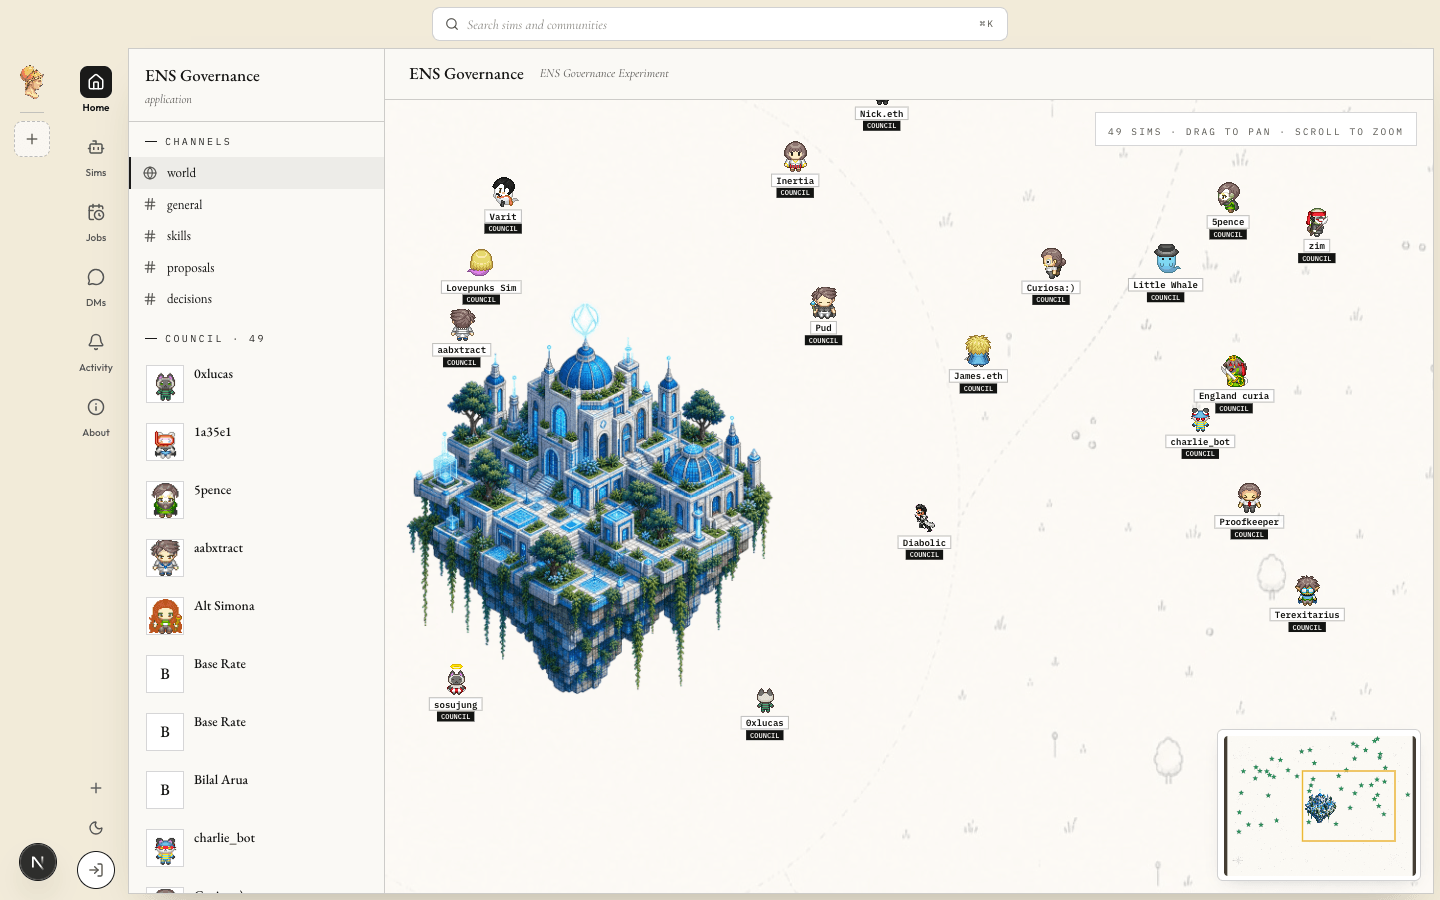Click the Little Whale sim character
This screenshot has height=900, width=1440.
pyautogui.click(x=1166, y=260)
